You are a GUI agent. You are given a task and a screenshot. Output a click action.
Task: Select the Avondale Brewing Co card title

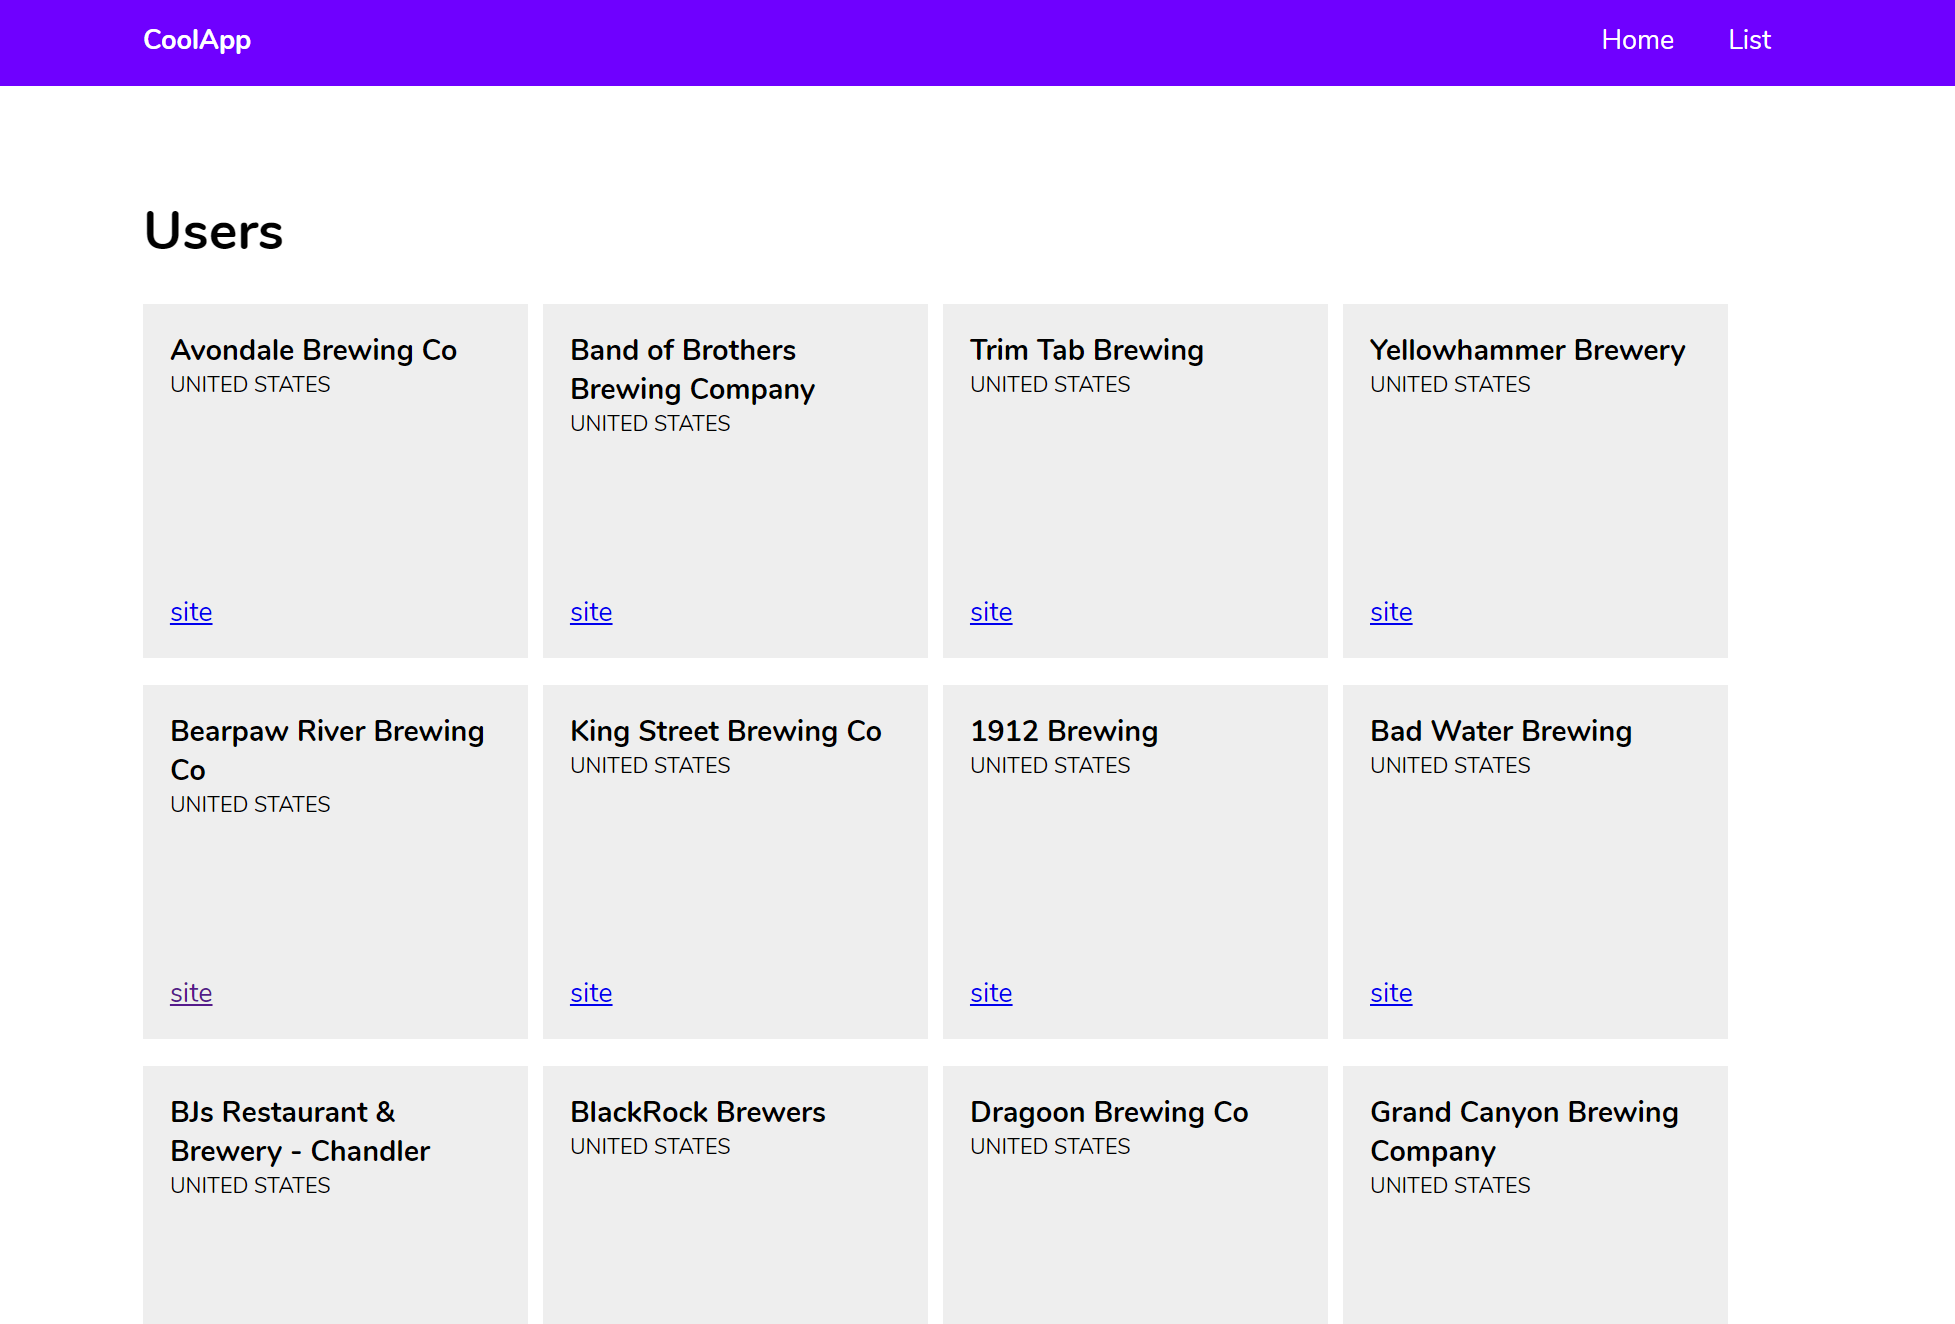coord(314,350)
